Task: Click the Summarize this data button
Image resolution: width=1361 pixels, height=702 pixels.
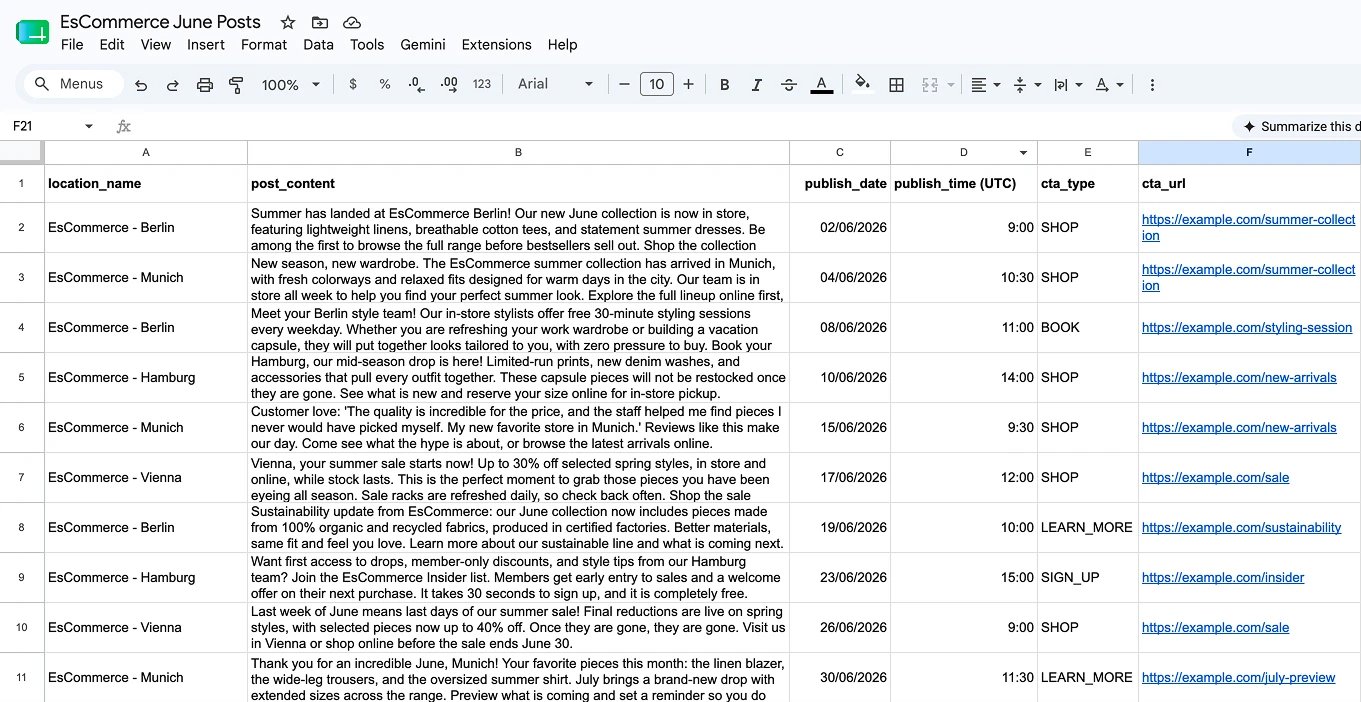Action: [x=1298, y=126]
